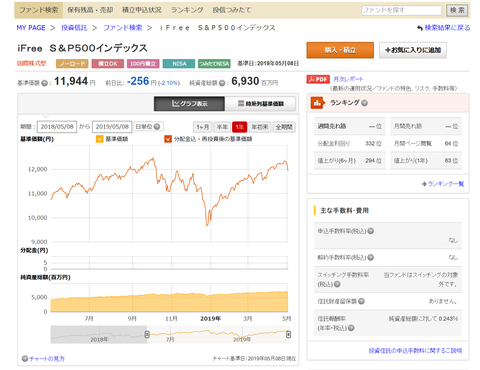This screenshot has height=370, width=480.
Task: Select the 年初来 period button
Action: point(260,127)
